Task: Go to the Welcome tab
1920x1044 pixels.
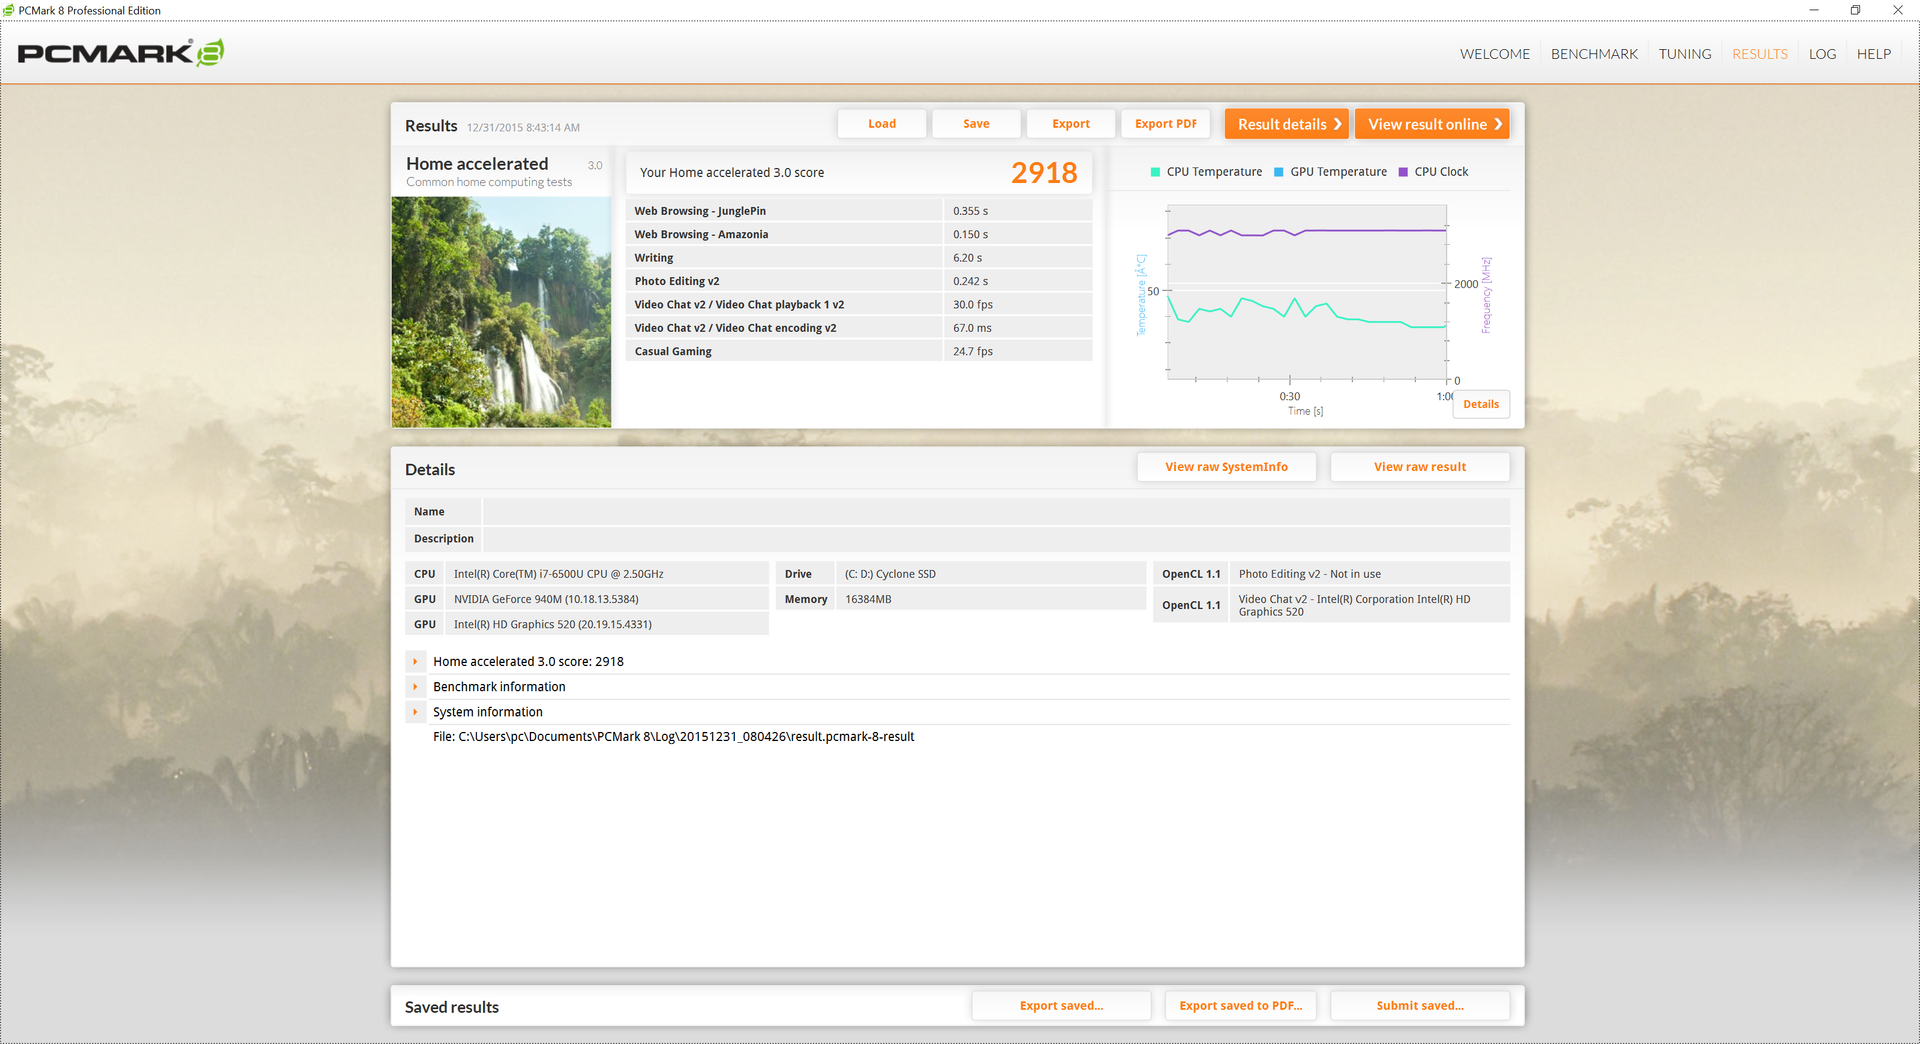Action: [x=1494, y=54]
